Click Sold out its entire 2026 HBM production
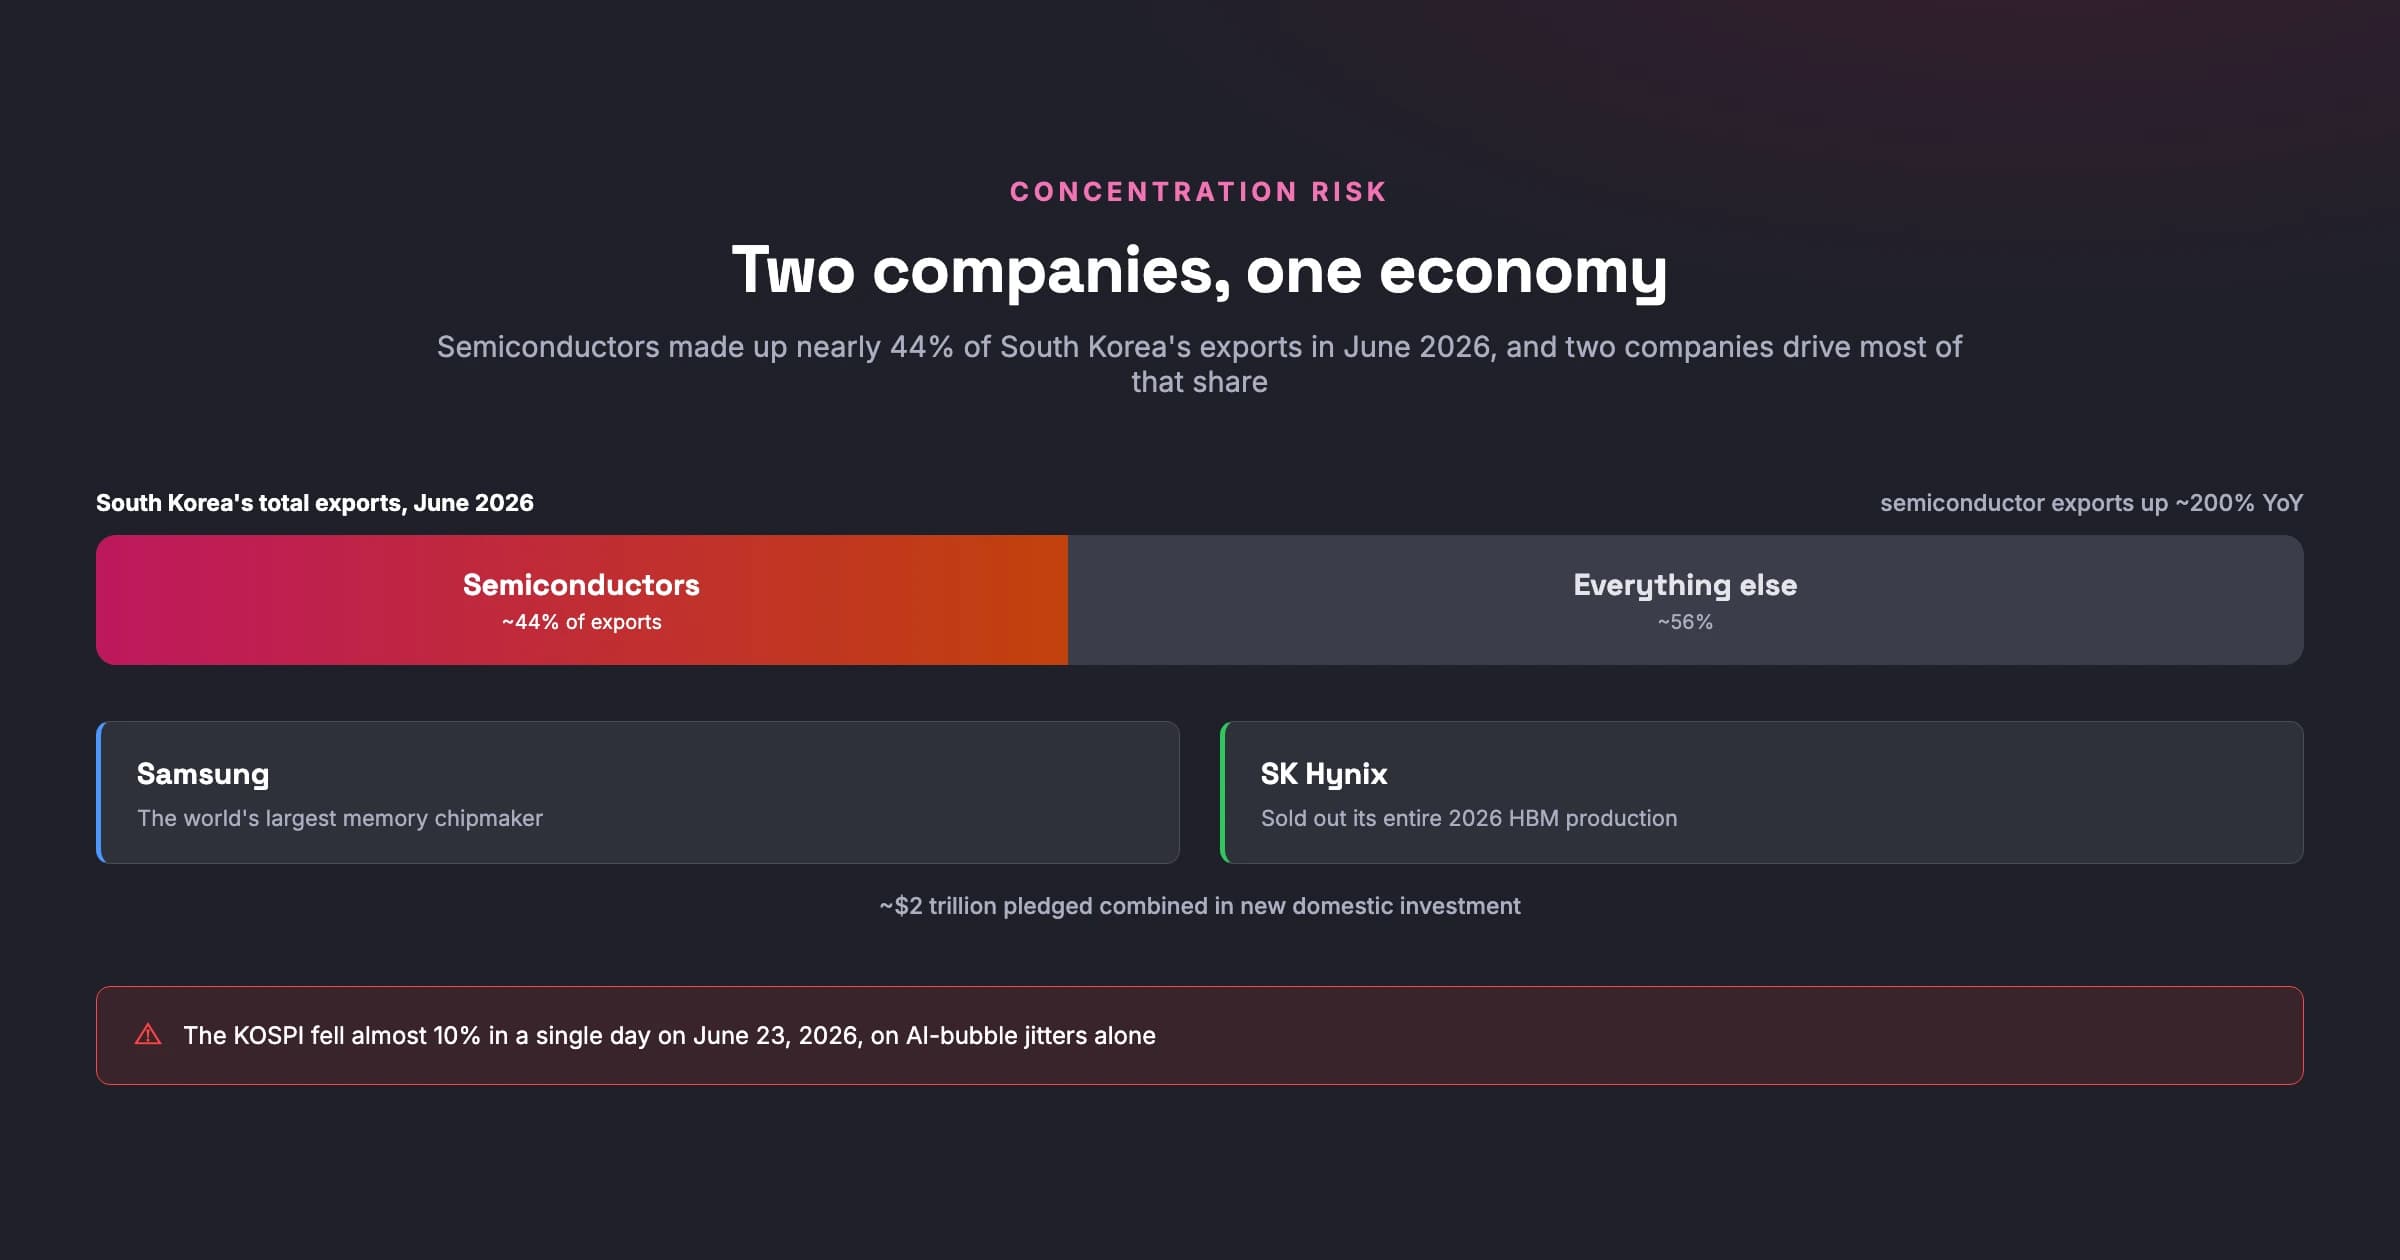Viewport: 2400px width, 1260px height. pos(1469,818)
